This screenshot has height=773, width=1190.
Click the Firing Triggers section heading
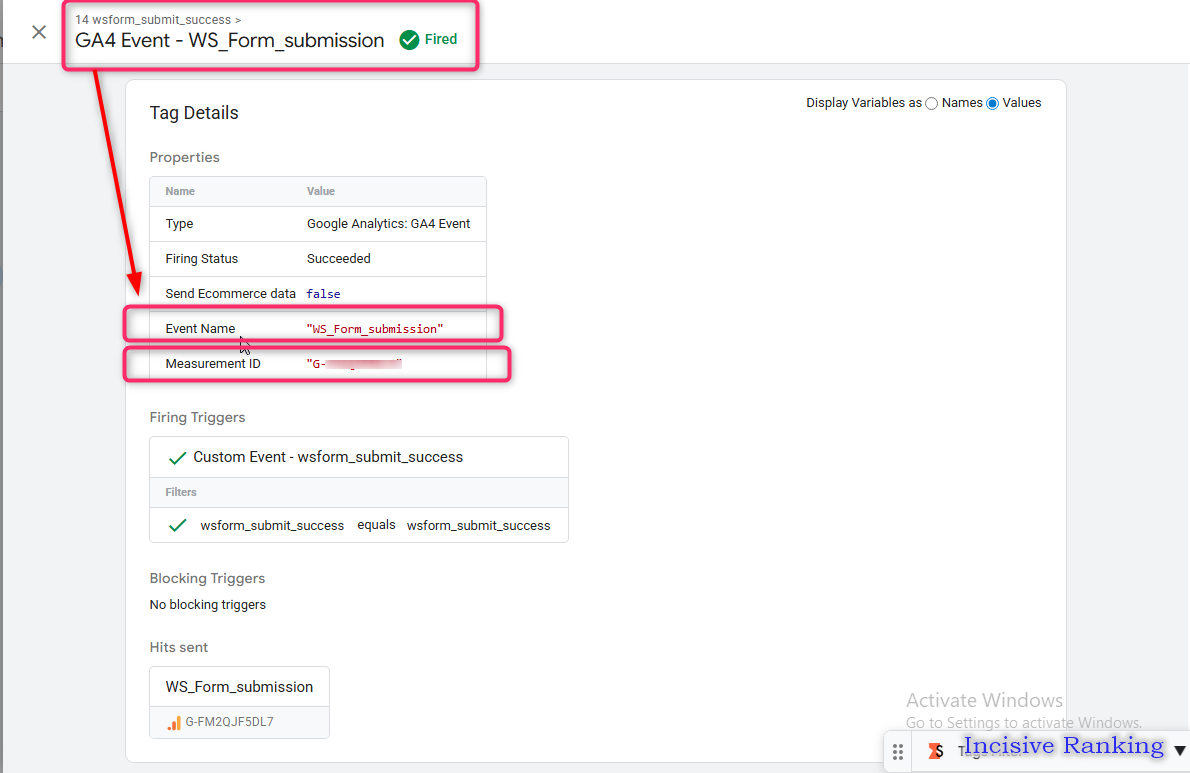pos(197,417)
